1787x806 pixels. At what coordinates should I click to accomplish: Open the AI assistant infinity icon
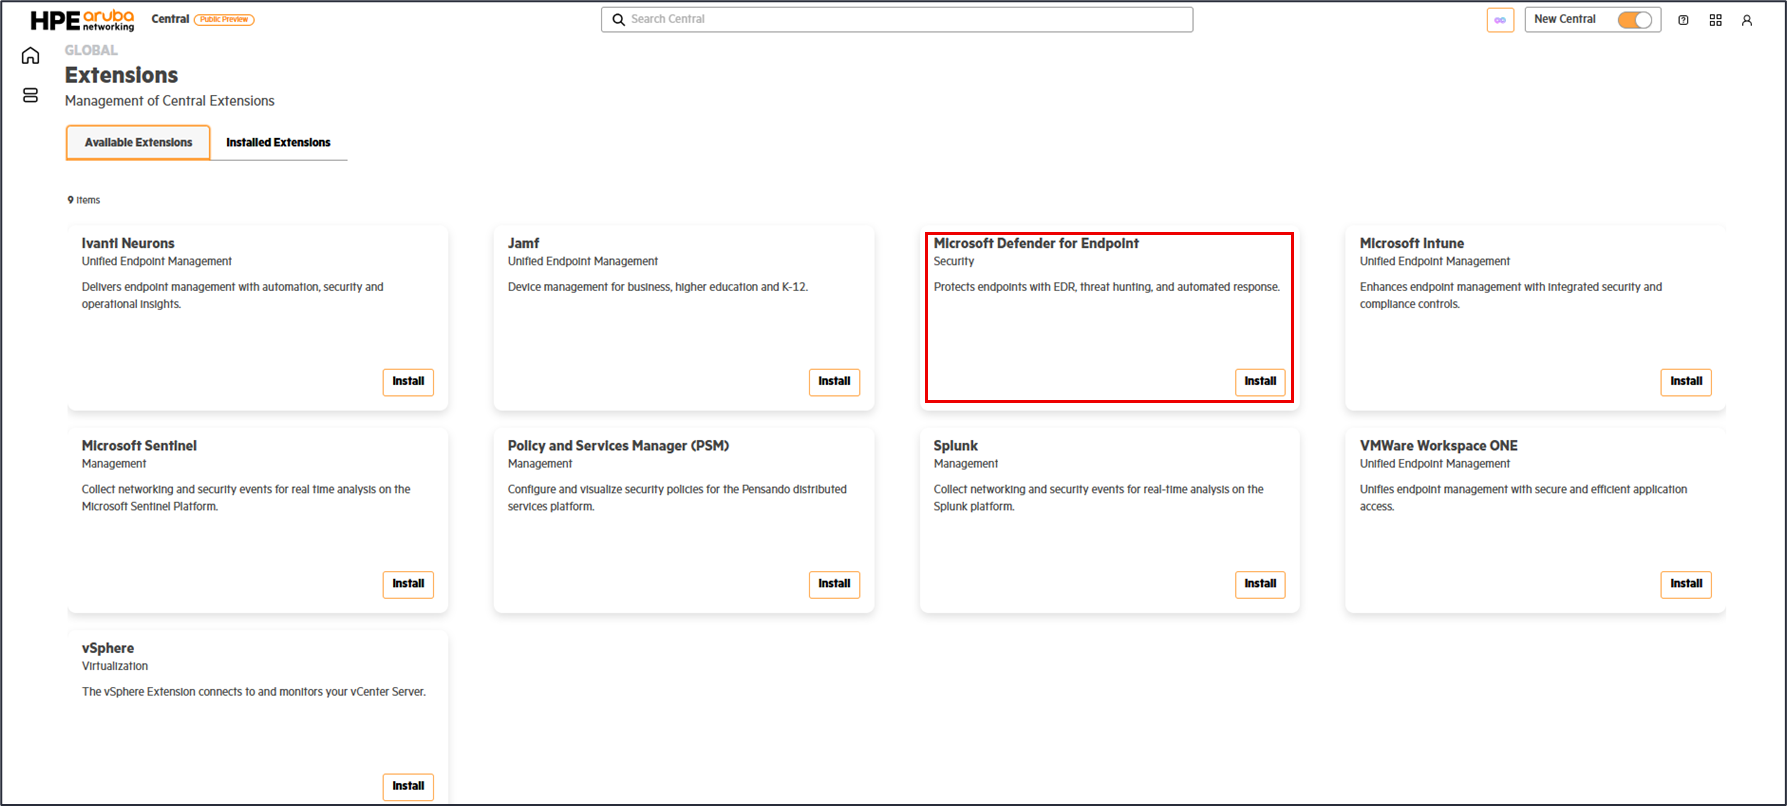pos(1500,20)
